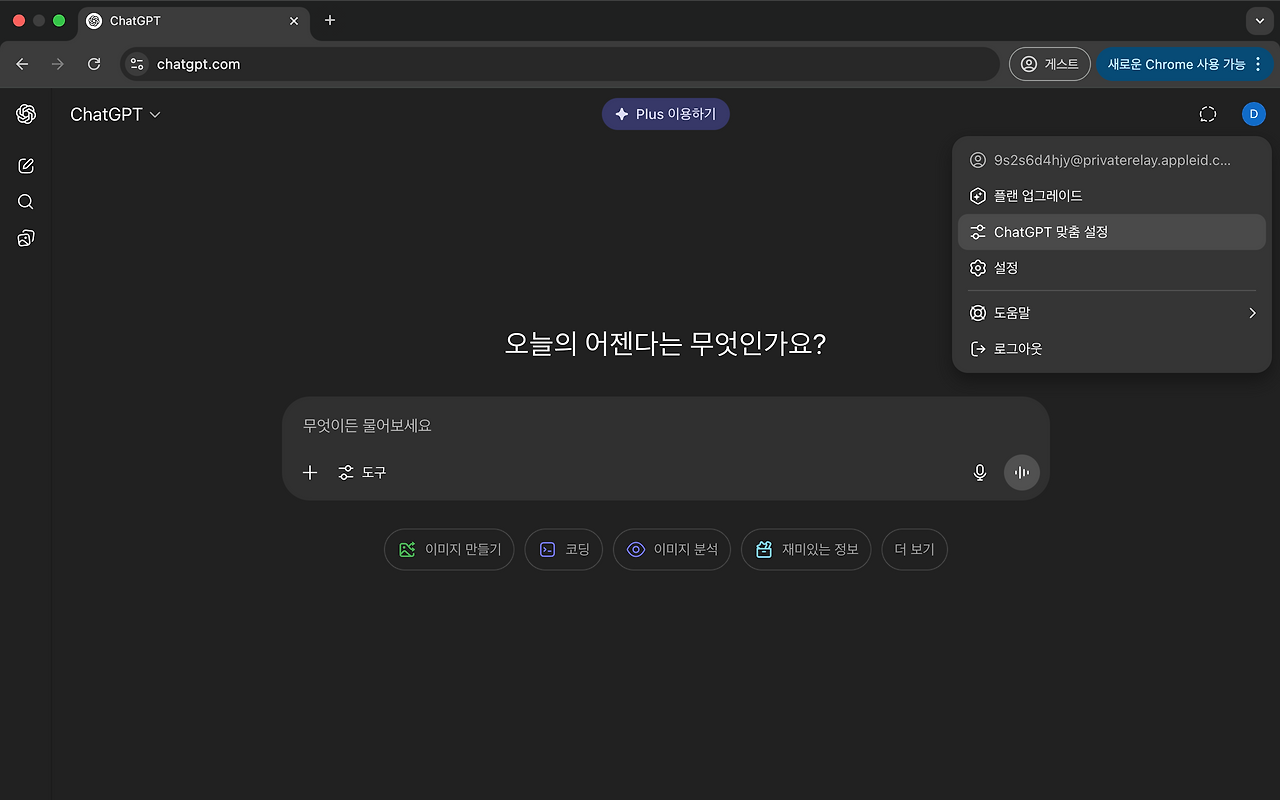Click the chatgpt.com address bar
This screenshot has width=1280, height=800.
(560, 64)
